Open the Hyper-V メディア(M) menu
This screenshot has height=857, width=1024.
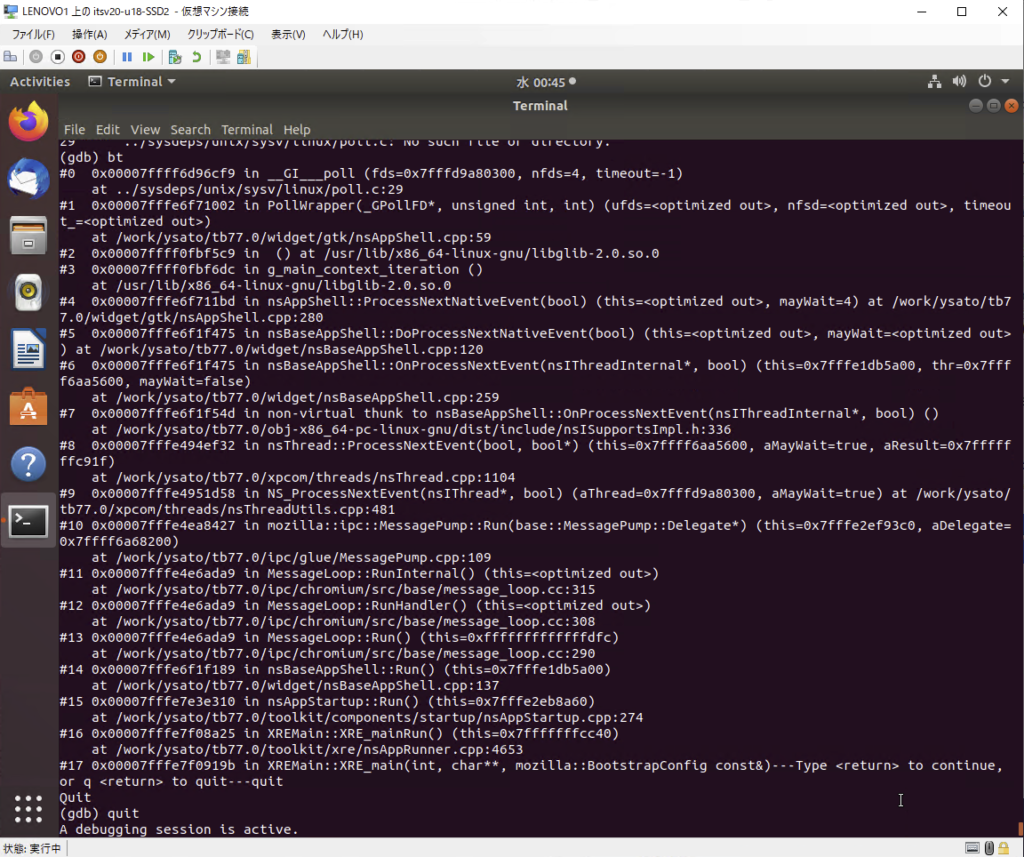tap(146, 34)
